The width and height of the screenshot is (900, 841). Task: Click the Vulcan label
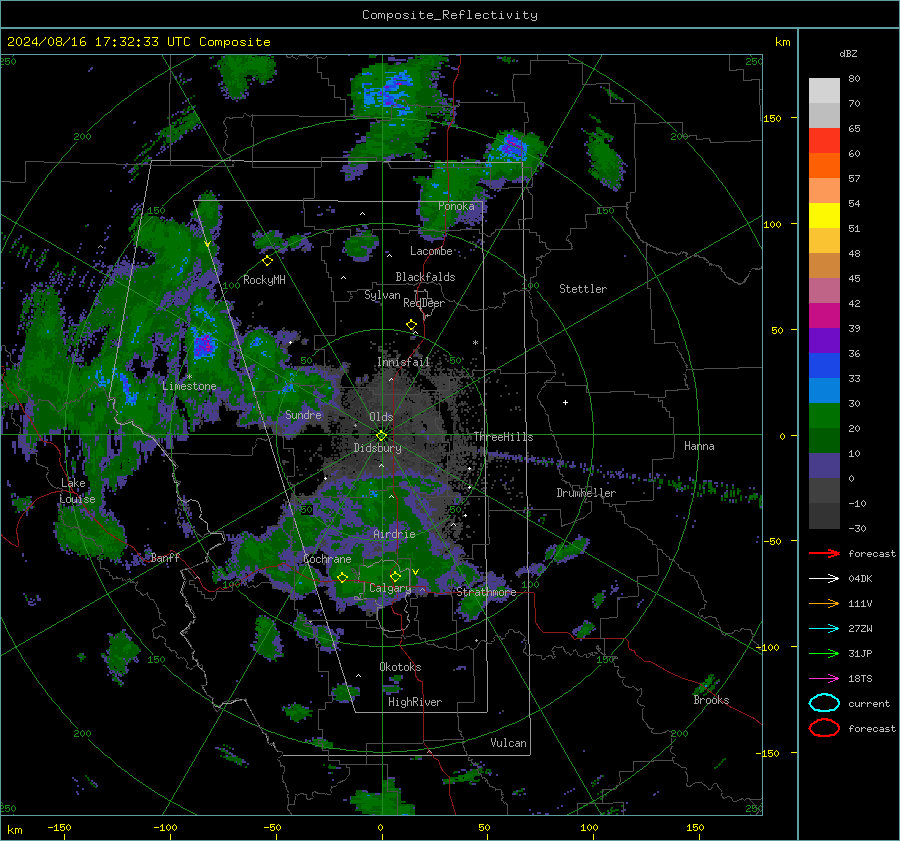508,743
